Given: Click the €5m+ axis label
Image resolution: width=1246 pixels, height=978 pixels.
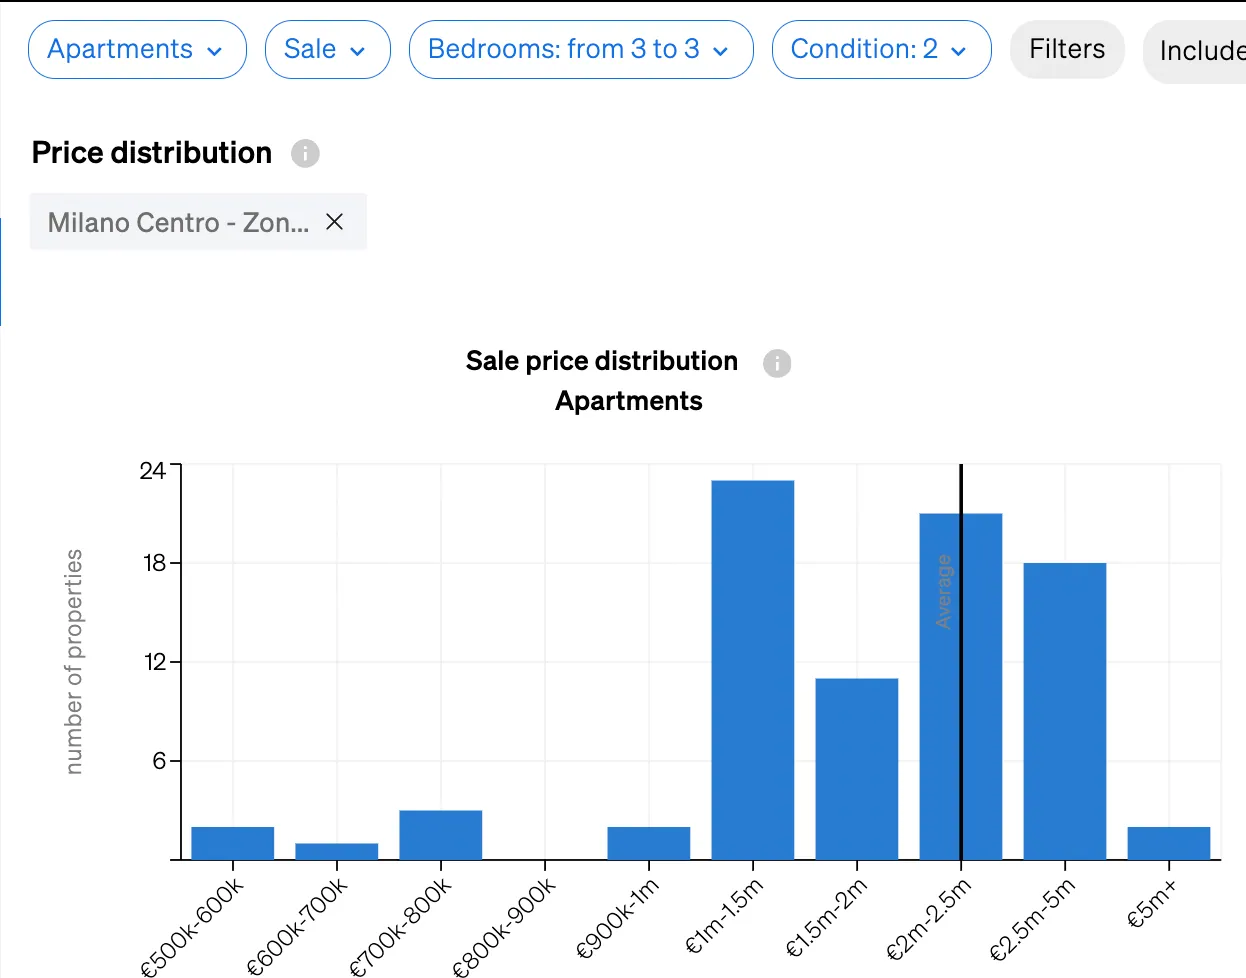Looking at the screenshot, I should tap(1152, 904).
